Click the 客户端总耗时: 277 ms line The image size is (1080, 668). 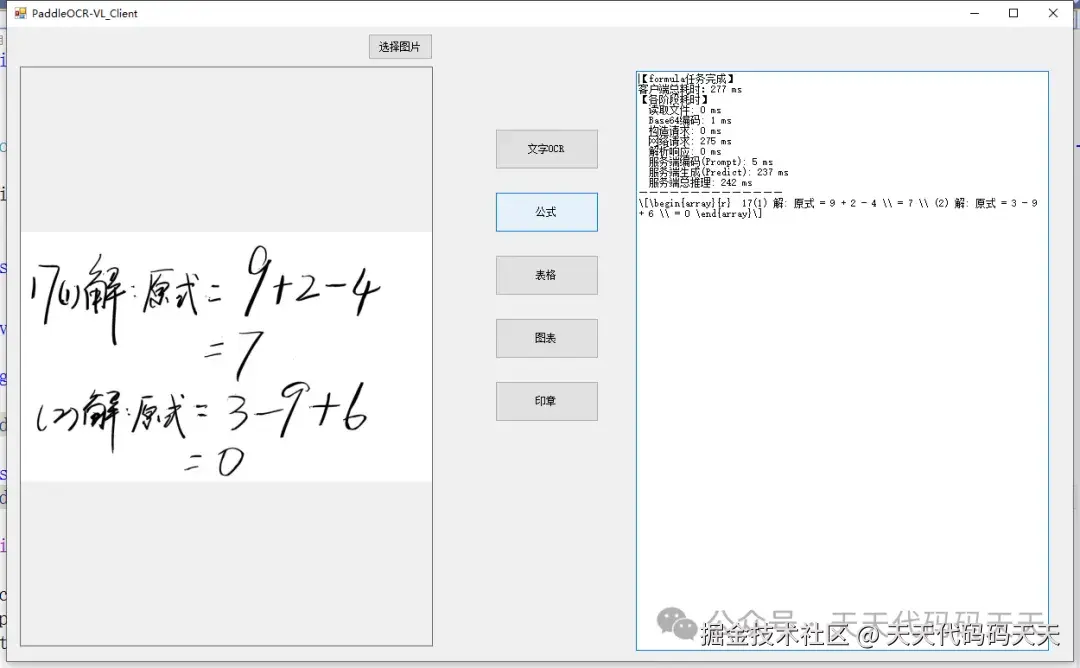[690, 90]
